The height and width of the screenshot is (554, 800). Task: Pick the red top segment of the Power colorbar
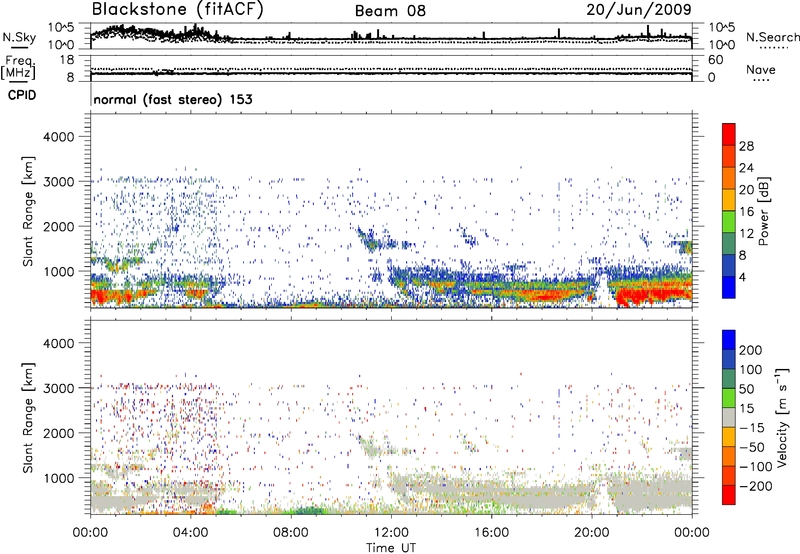click(x=729, y=134)
